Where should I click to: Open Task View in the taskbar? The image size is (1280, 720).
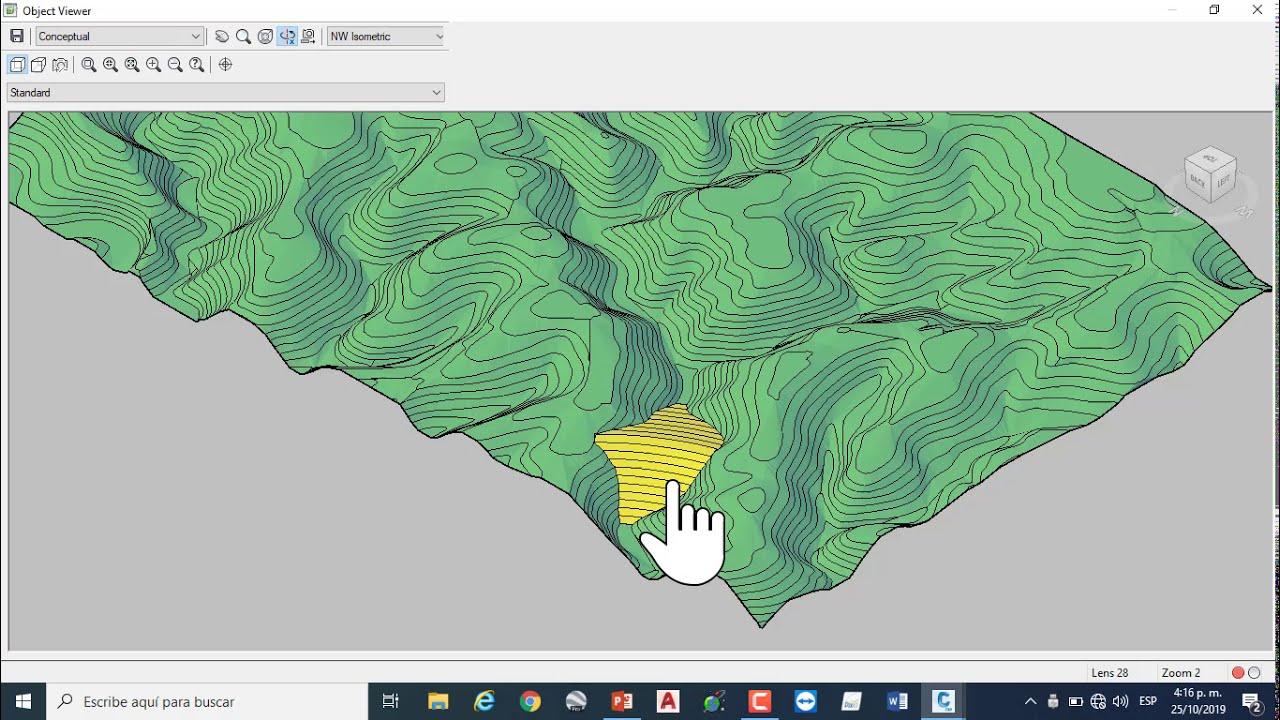pos(391,702)
